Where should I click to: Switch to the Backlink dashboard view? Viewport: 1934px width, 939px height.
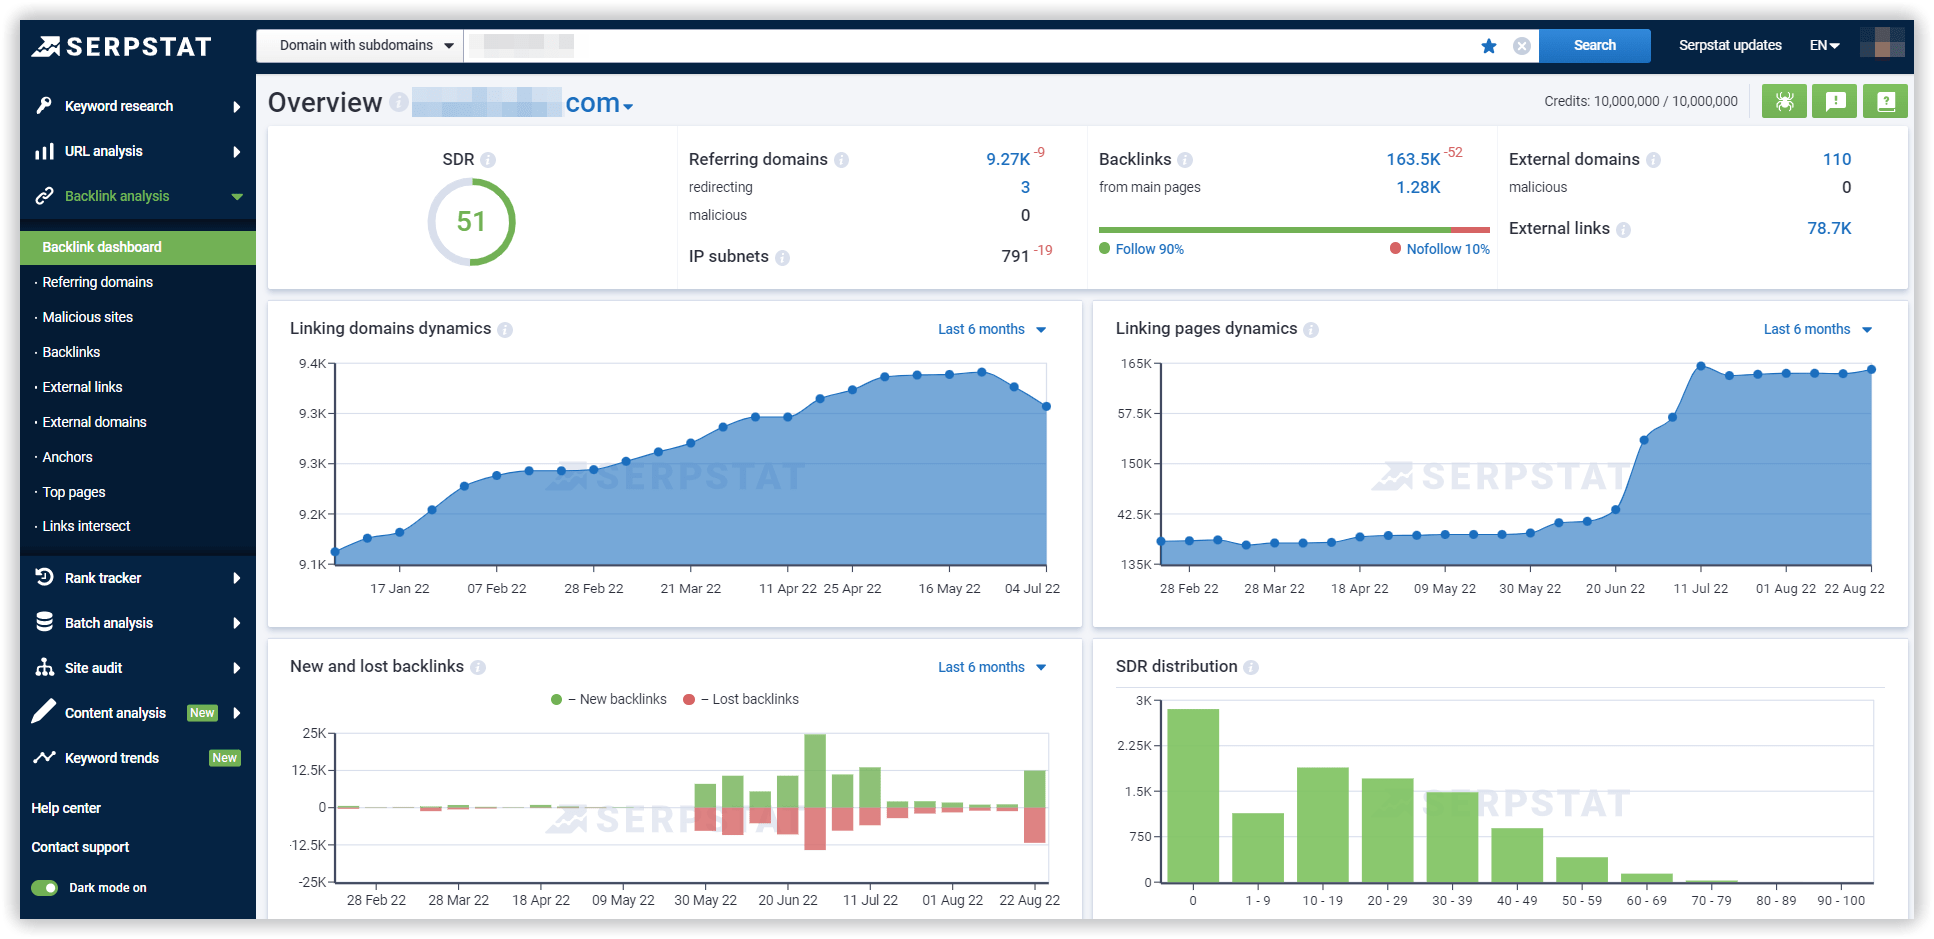click(x=102, y=247)
